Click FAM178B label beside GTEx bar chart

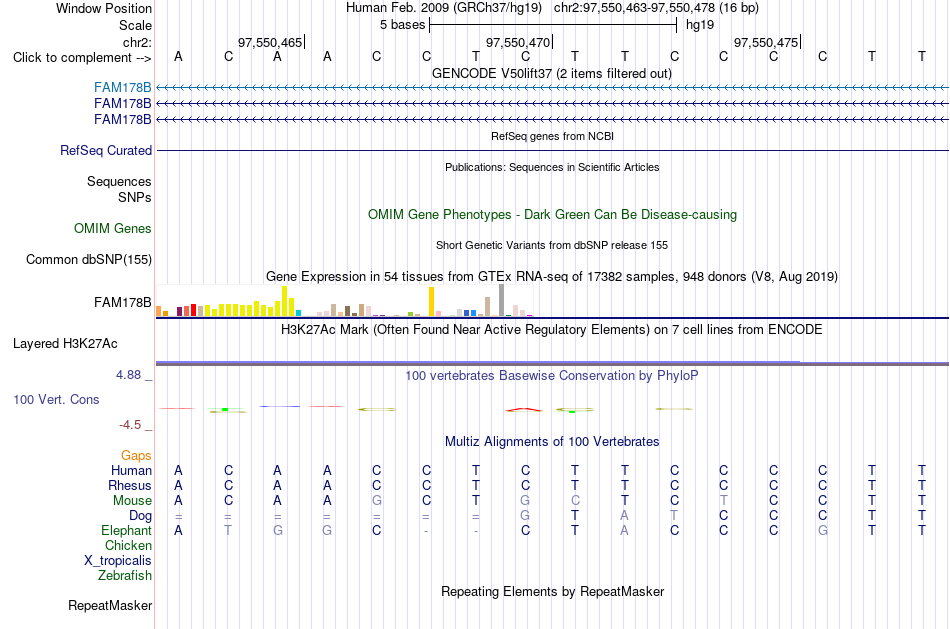coord(122,302)
